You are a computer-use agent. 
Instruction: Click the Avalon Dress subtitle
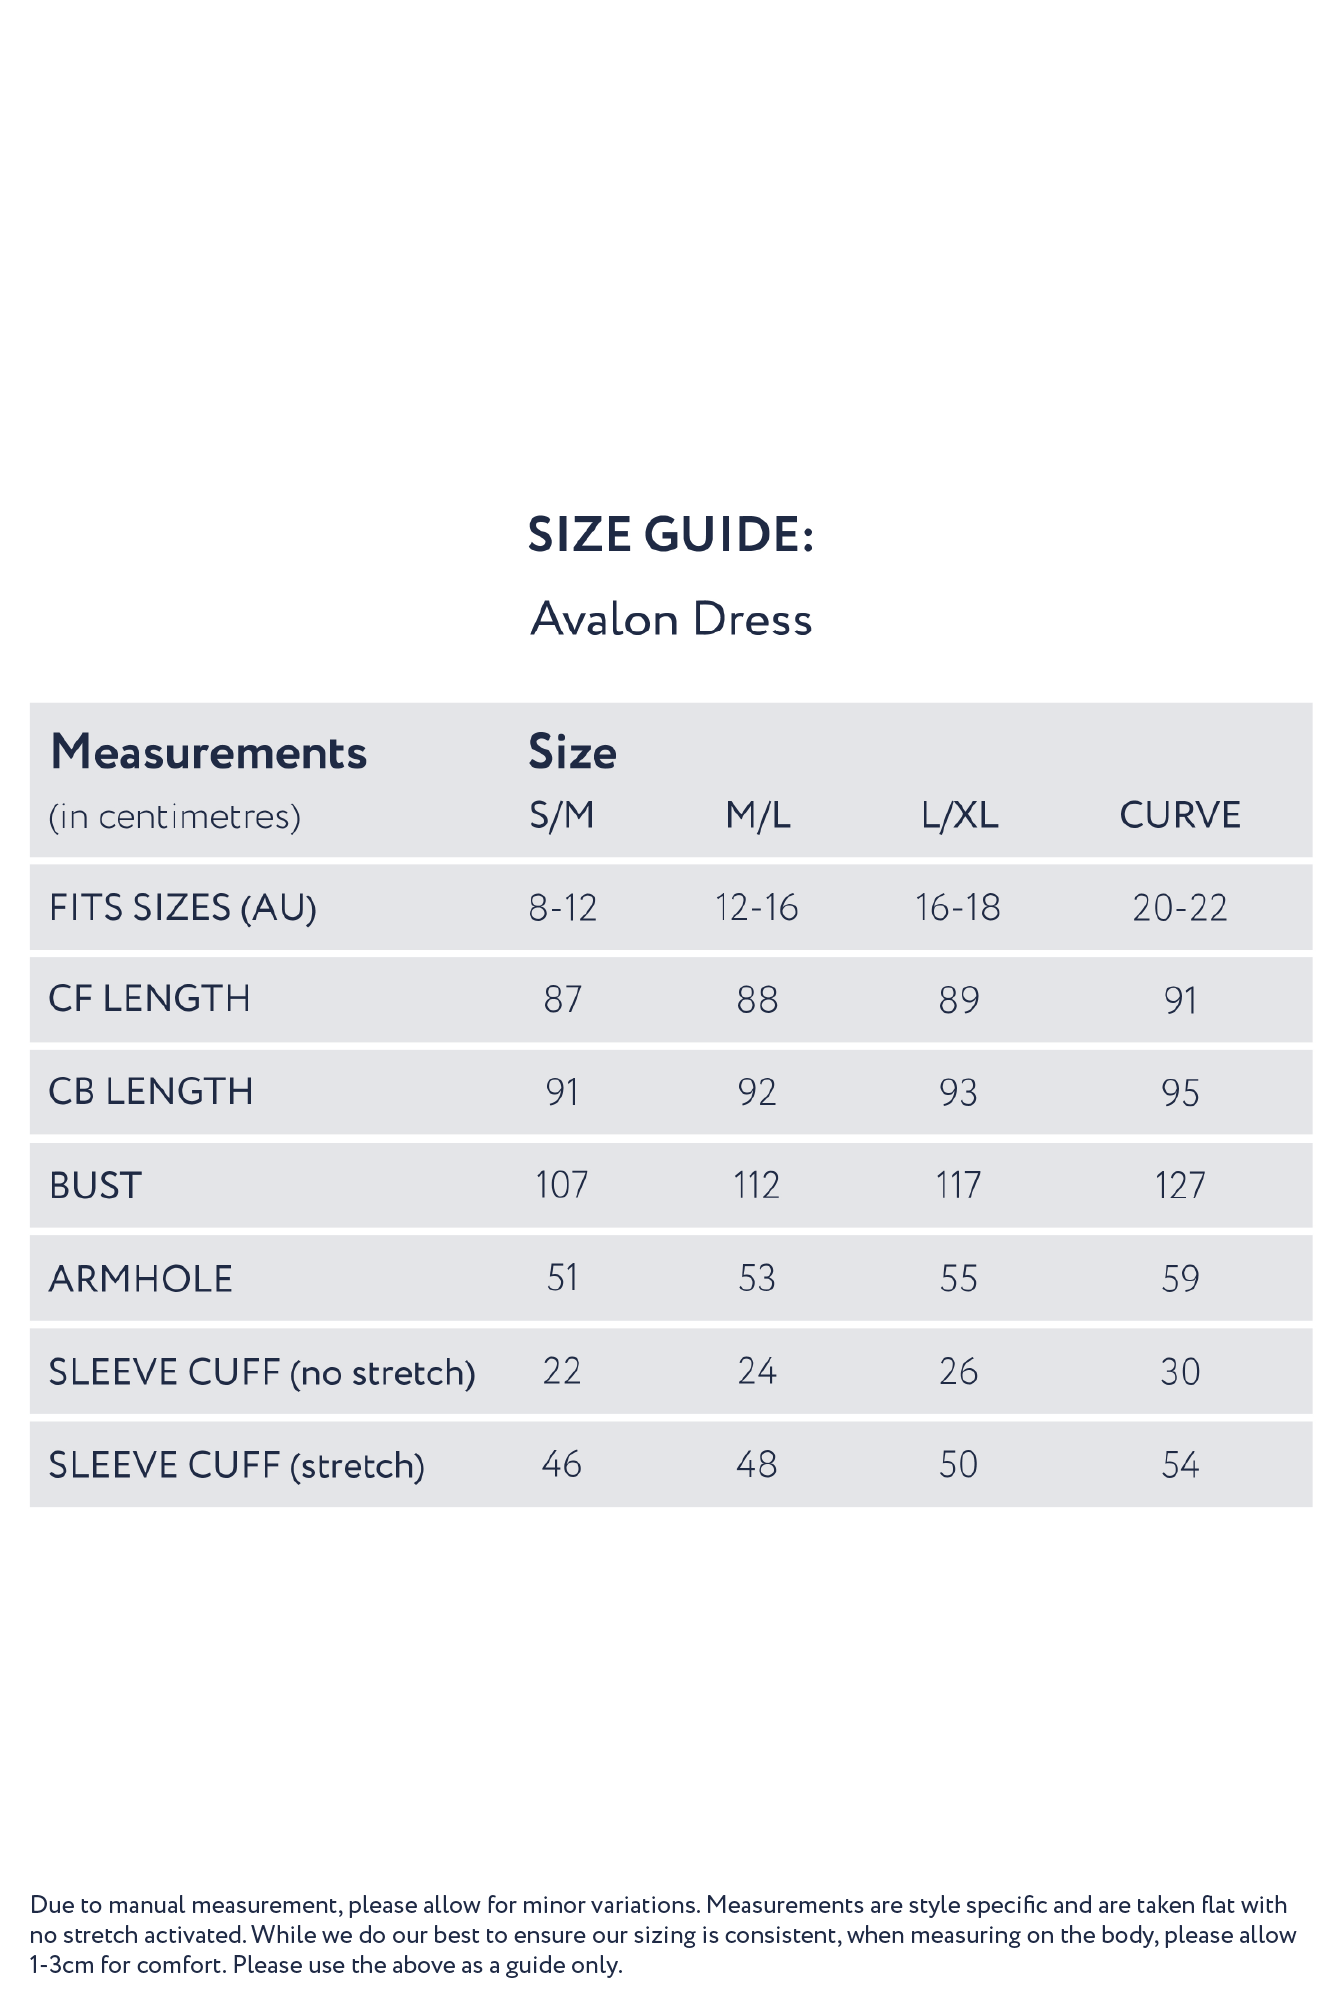point(671,619)
